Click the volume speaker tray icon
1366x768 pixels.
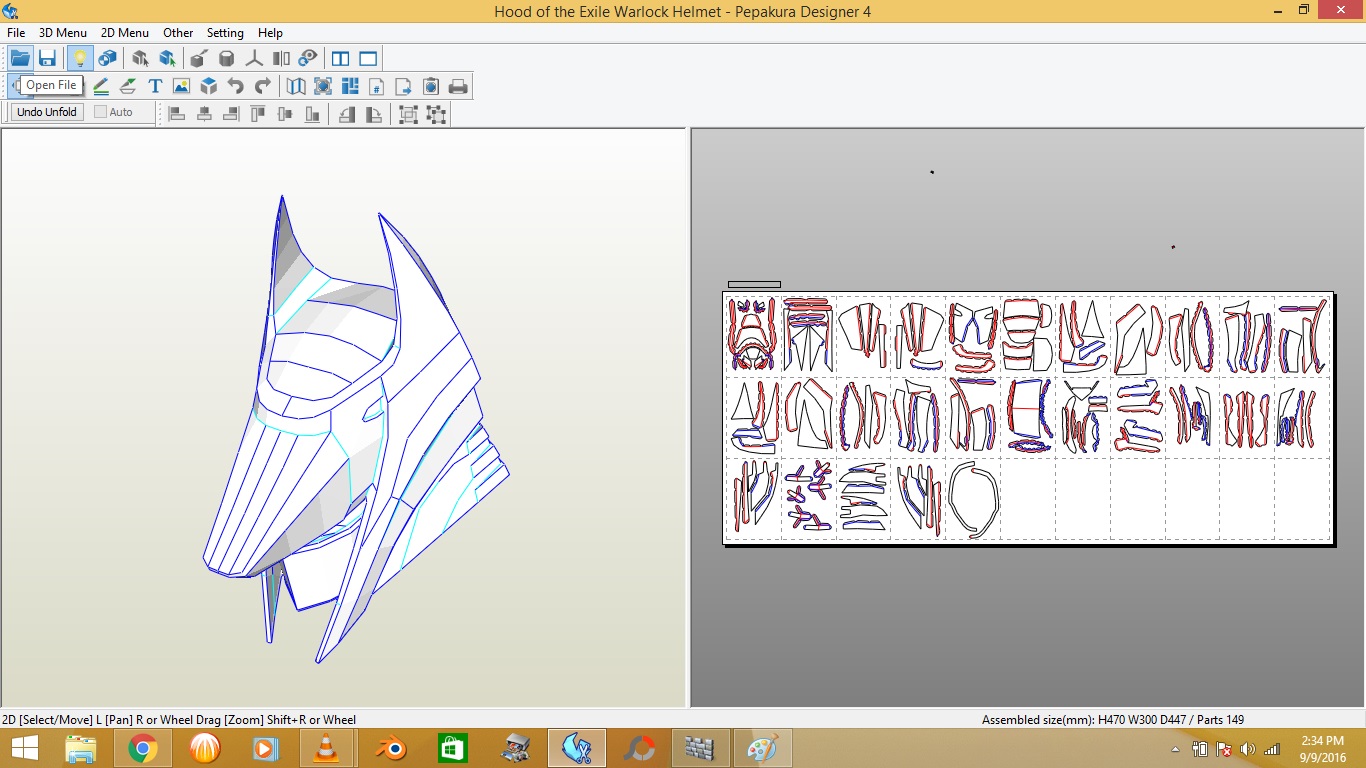[1247, 749]
